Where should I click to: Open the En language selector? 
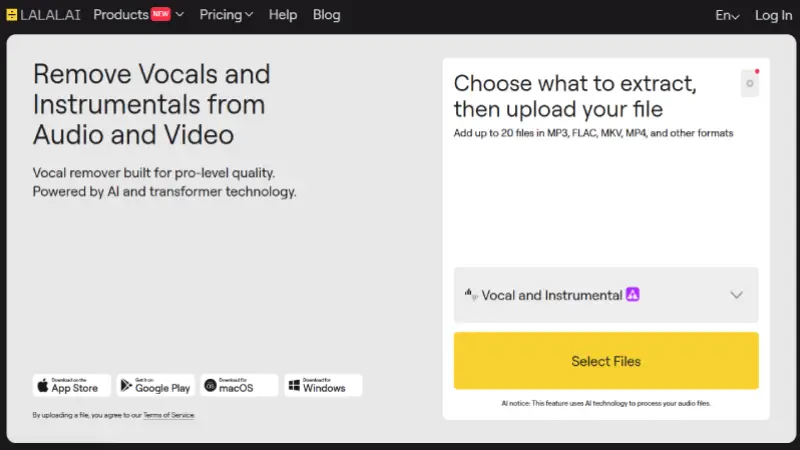coord(727,15)
